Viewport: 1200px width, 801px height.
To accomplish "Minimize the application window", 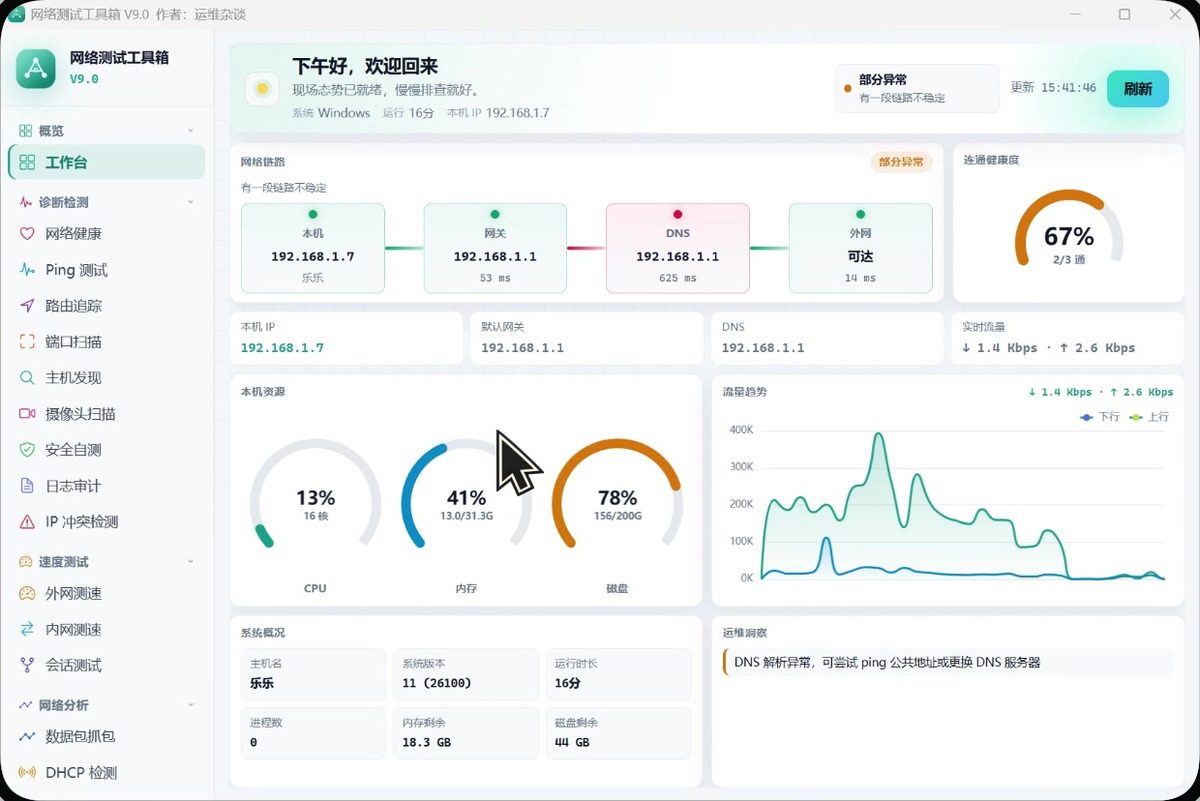I will [x=1076, y=14].
